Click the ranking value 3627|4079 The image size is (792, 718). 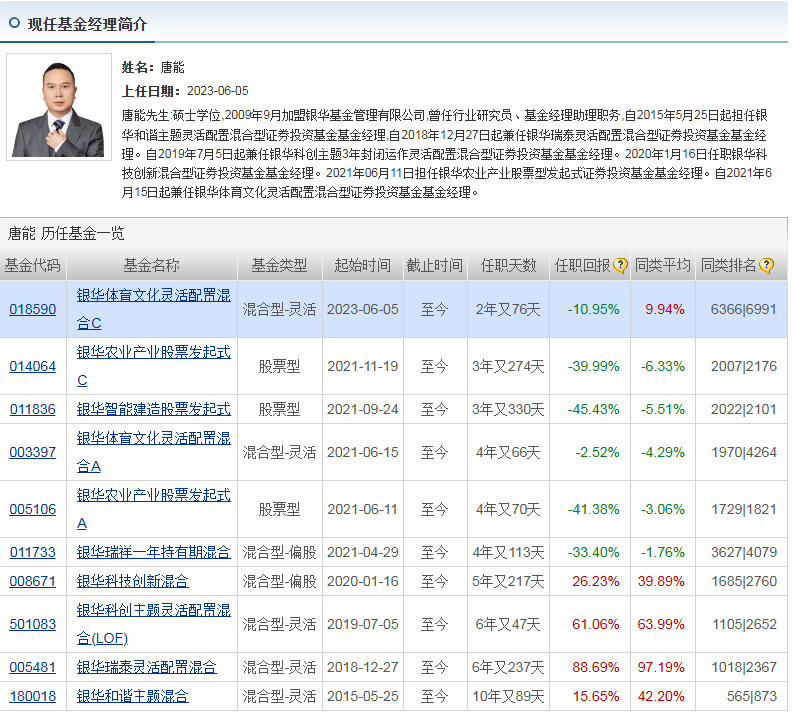coord(744,552)
